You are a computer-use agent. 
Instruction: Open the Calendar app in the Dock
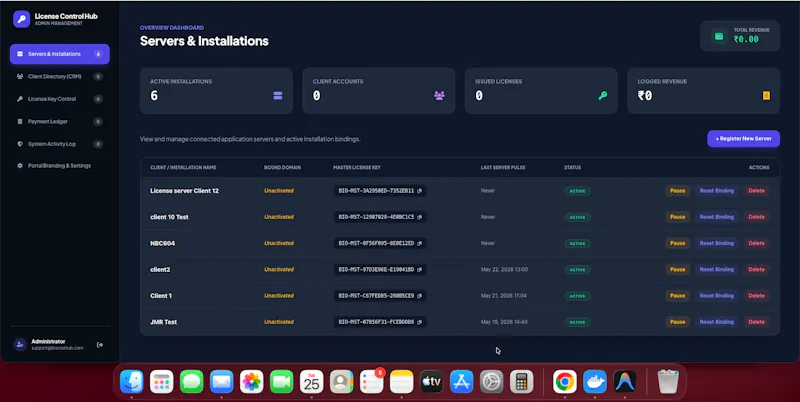pos(312,382)
